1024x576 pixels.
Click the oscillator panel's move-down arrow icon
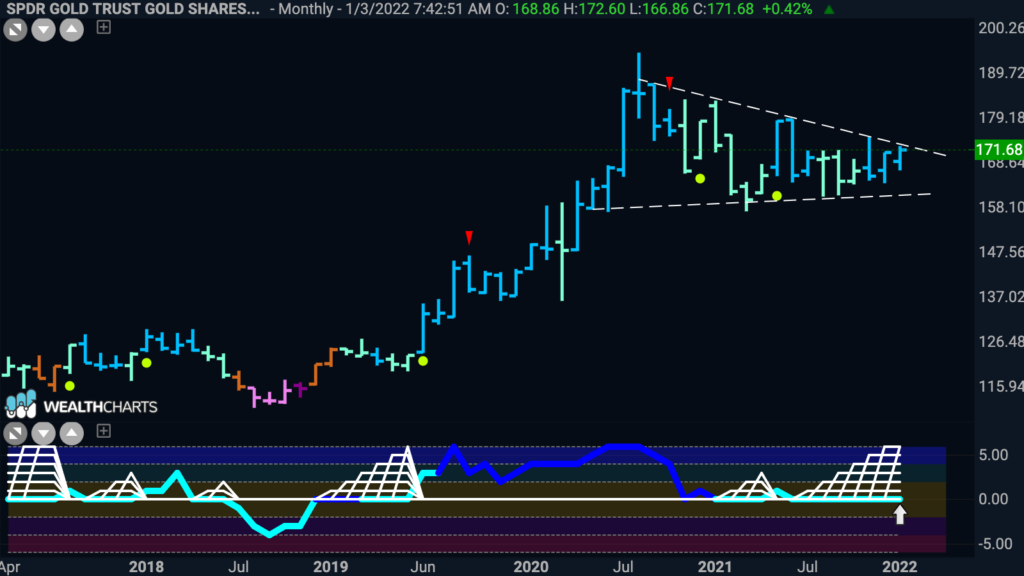[43, 433]
